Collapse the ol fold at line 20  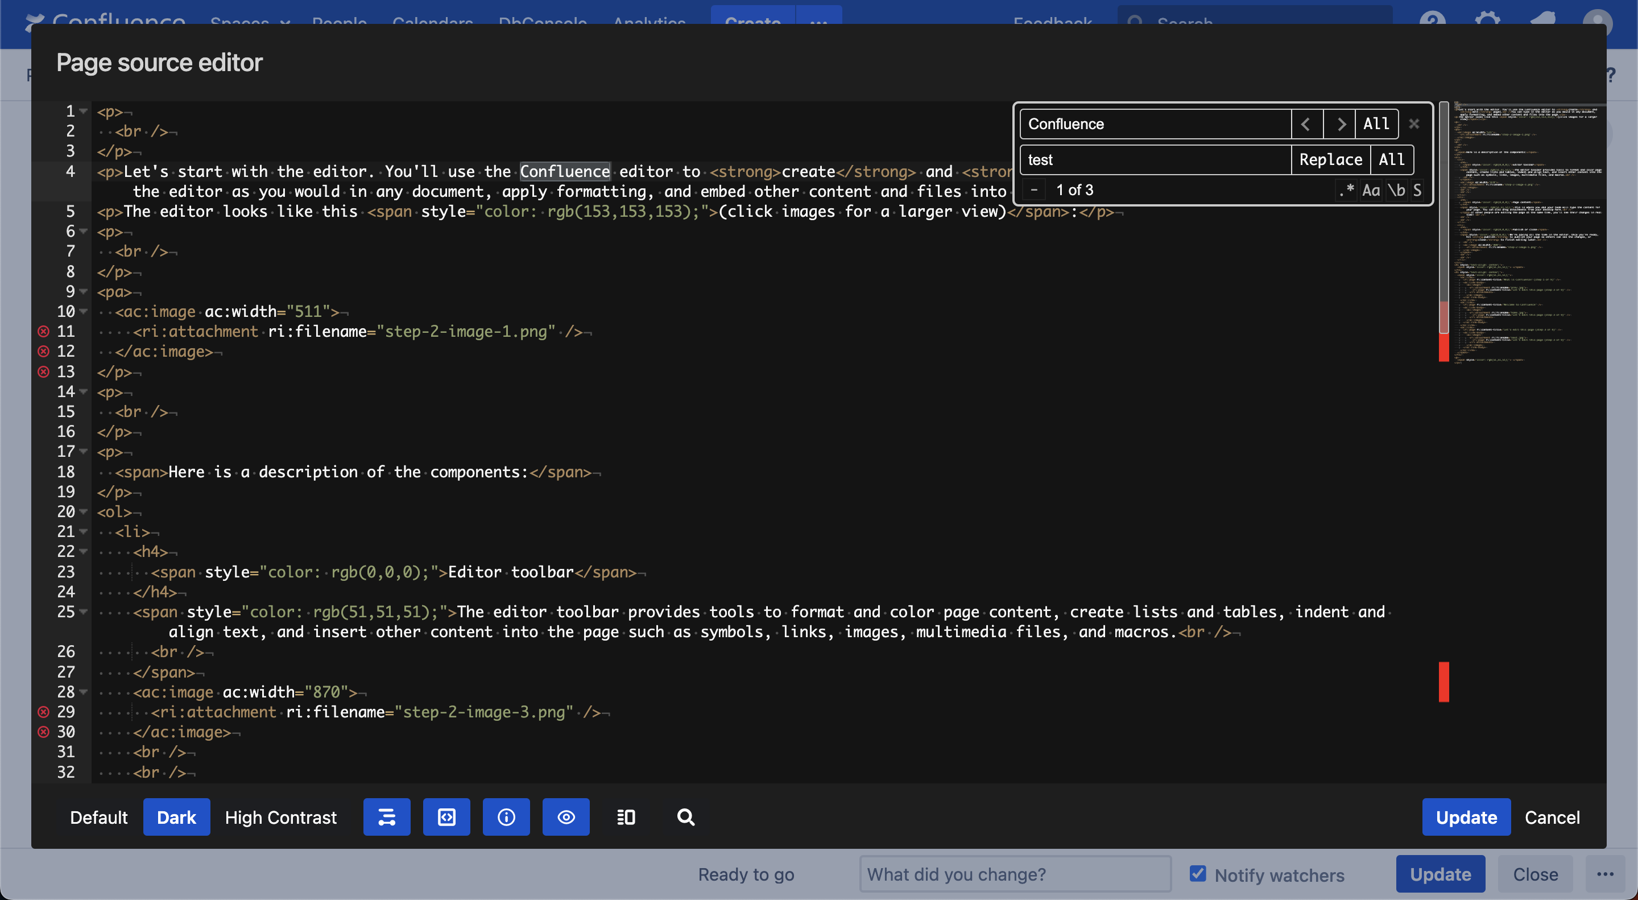pyautogui.click(x=84, y=512)
